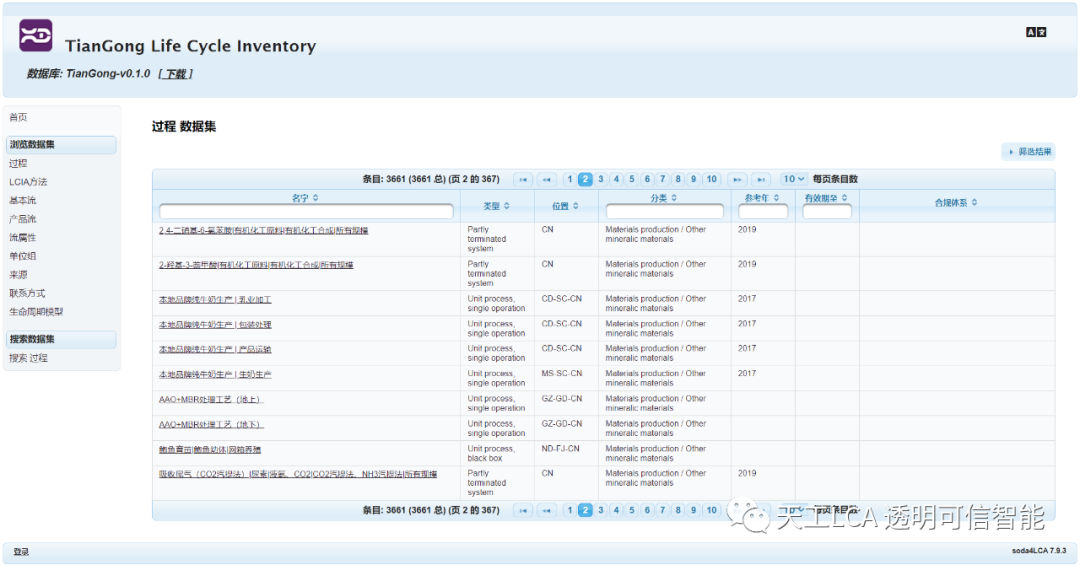The width and height of the screenshot is (1080, 565).
Task: Go to page 9 in pager below table
Action: 694,511
